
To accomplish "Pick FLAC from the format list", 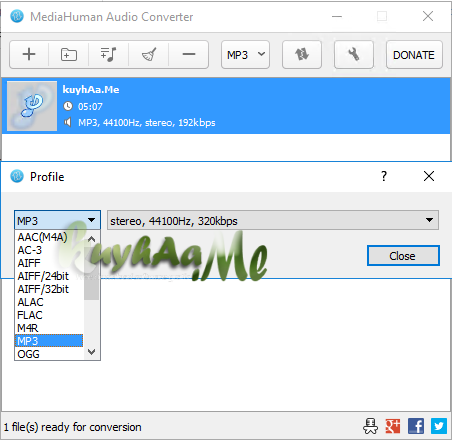I will click(30, 315).
